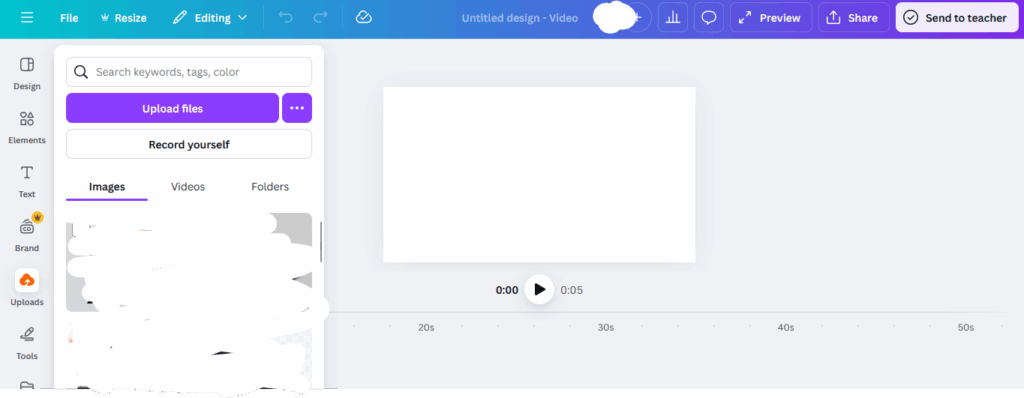Image resolution: width=1024 pixels, height=398 pixels.
Task: Click the Upload files button
Action: coord(172,108)
